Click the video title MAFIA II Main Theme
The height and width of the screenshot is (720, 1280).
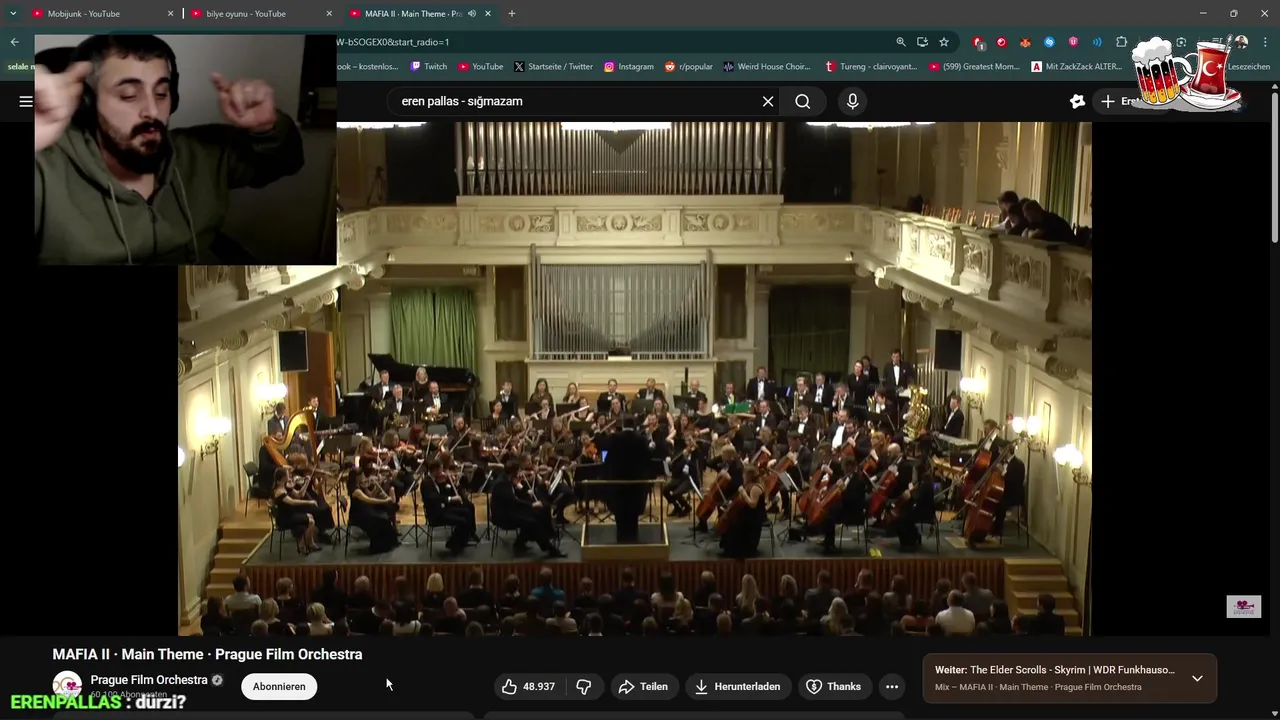pyautogui.click(x=207, y=654)
